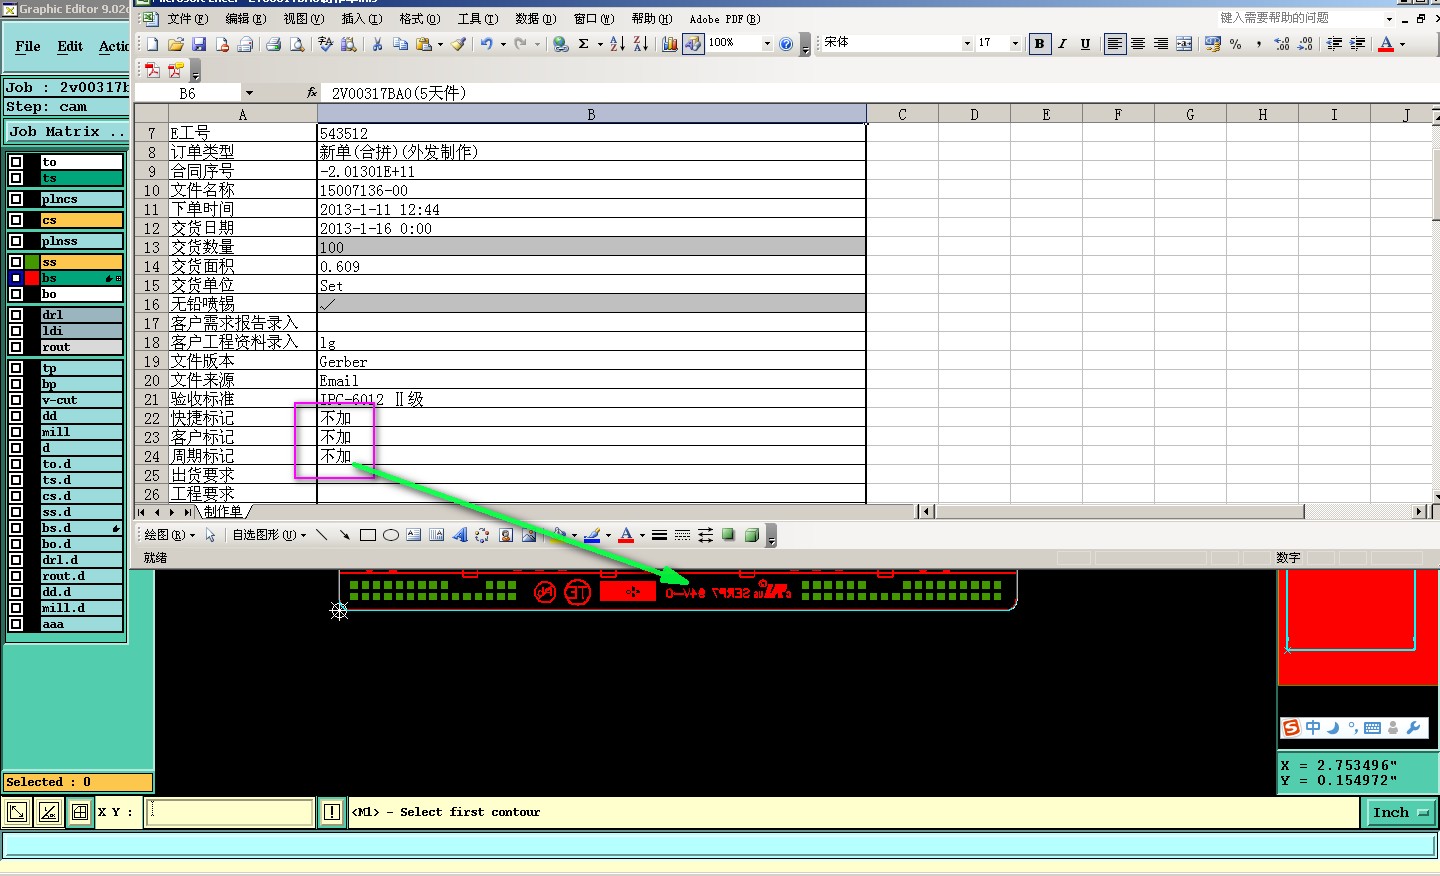Insert WordArt from drawing toolbar

460,535
